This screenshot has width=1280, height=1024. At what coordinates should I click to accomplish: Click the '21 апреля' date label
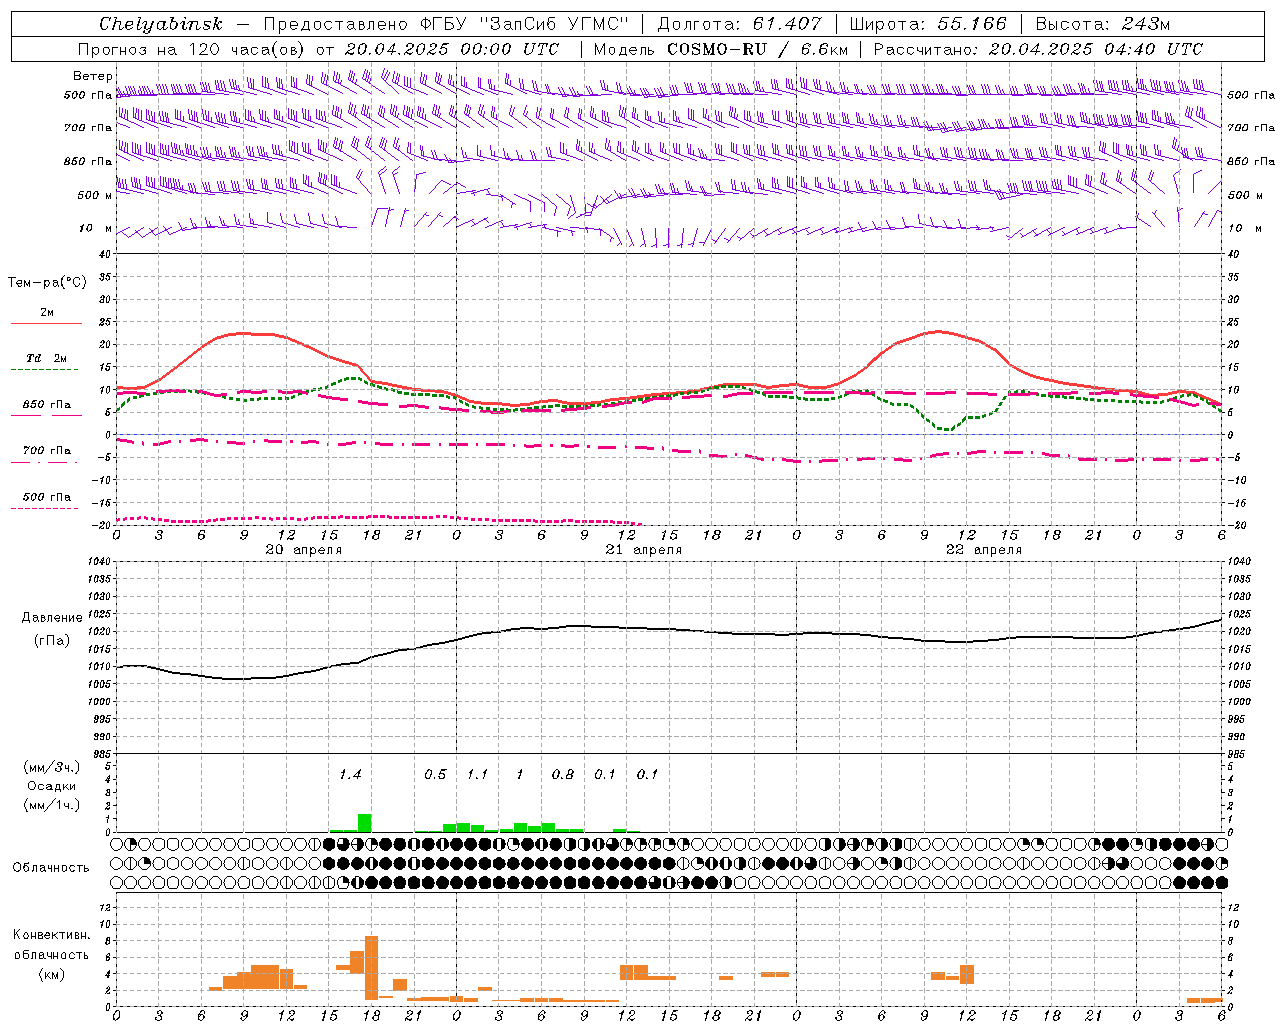644,550
